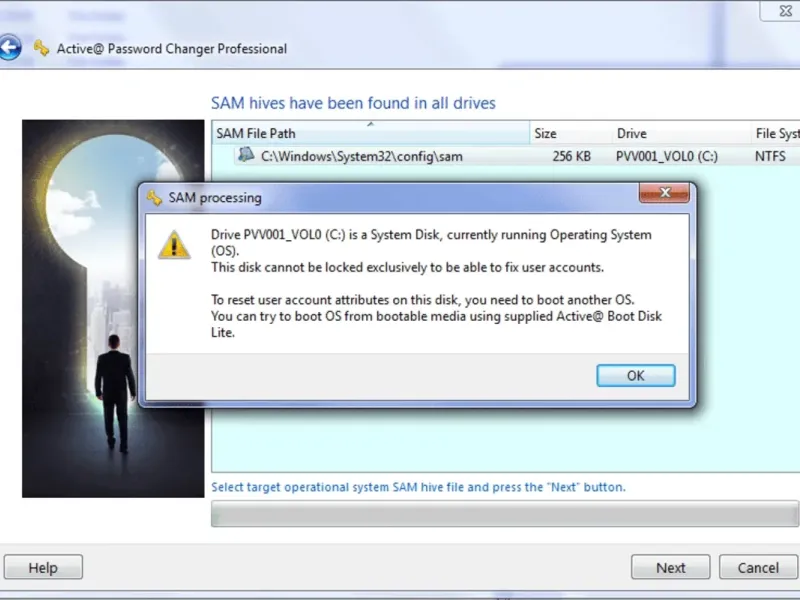Click the NTFS file system cell
Viewport: 800px width, 600px height.
tap(770, 156)
